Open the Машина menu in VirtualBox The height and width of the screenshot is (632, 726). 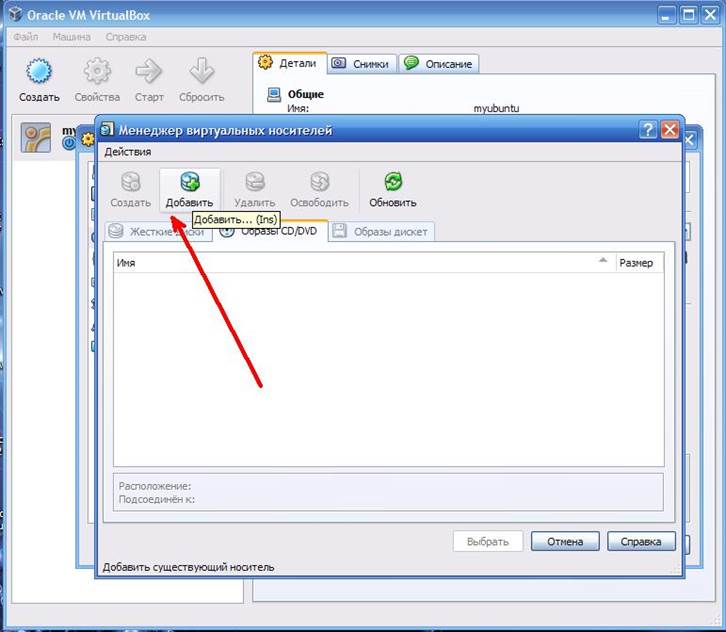coord(71,37)
